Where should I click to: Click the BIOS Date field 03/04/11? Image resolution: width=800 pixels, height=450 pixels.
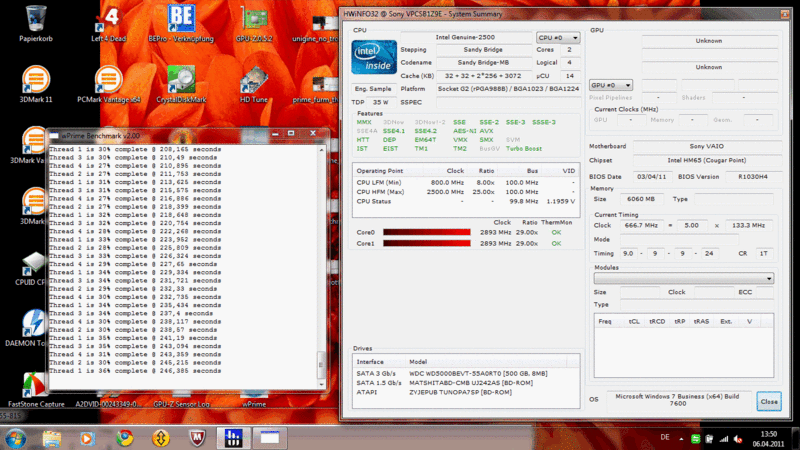pyautogui.click(x=652, y=177)
